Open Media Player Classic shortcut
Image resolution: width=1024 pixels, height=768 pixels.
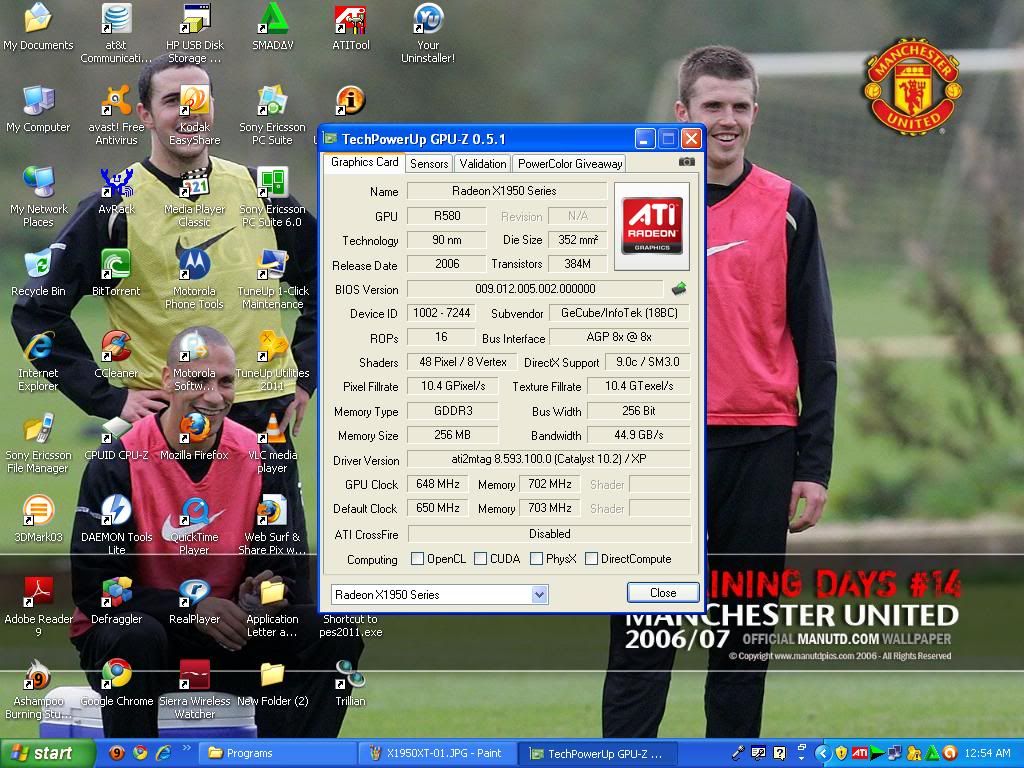[195, 197]
